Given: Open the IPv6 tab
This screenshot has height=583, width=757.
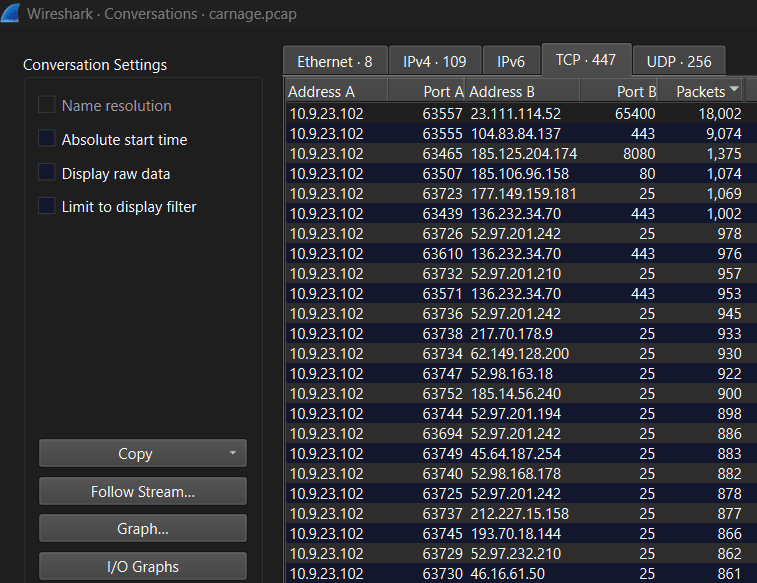Looking at the screenshot, I should [x=511, y=61].
